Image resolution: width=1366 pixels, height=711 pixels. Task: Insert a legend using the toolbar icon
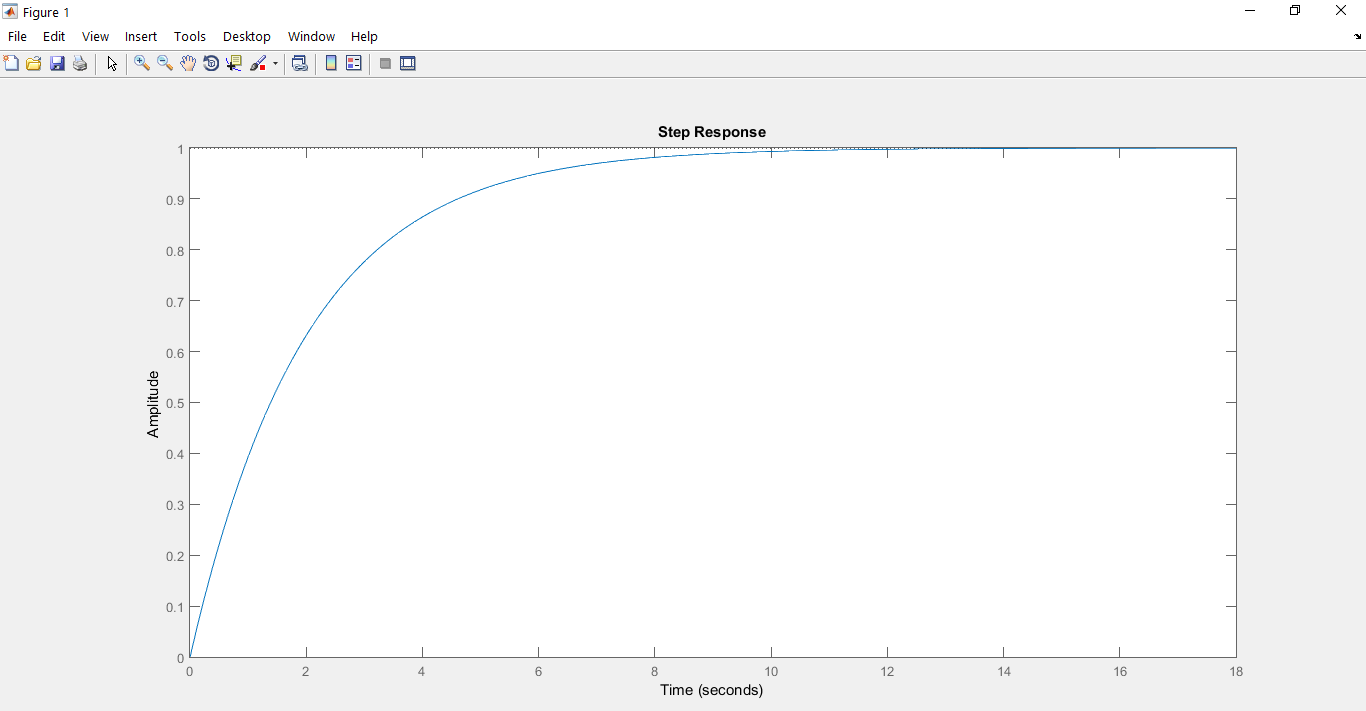[354, 63]
